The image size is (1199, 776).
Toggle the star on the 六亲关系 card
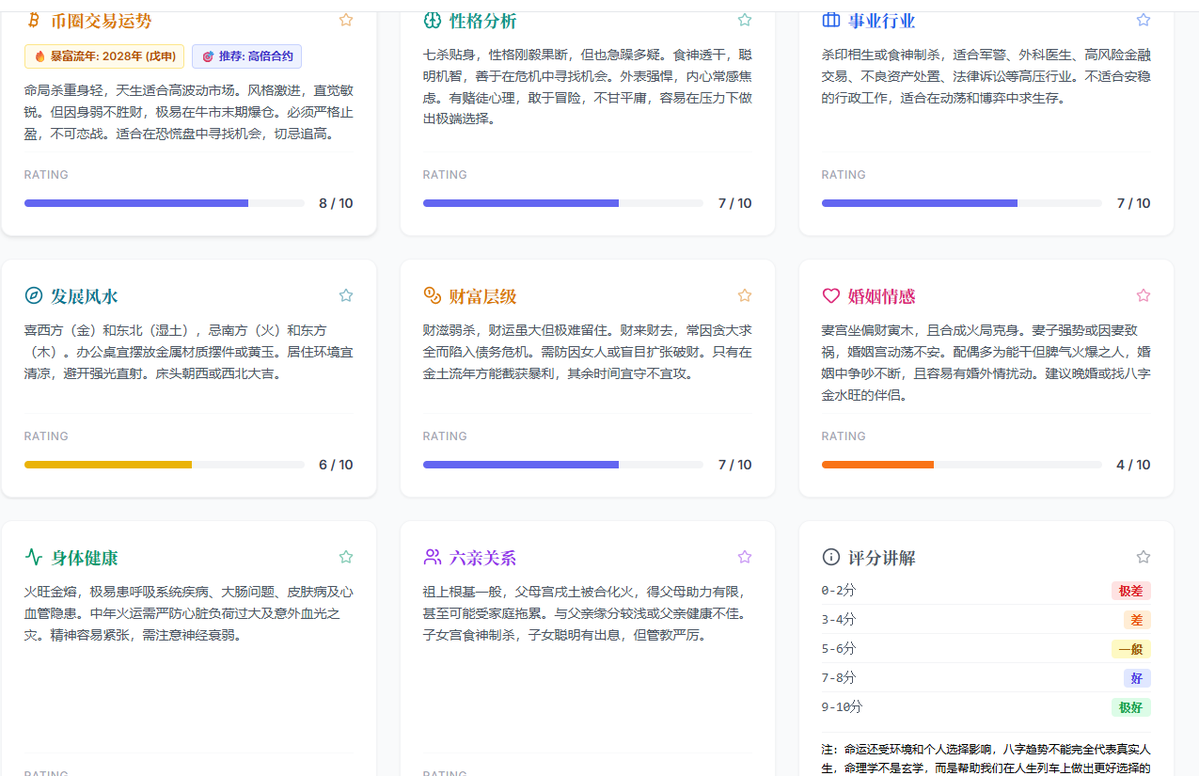pos(744,557)
